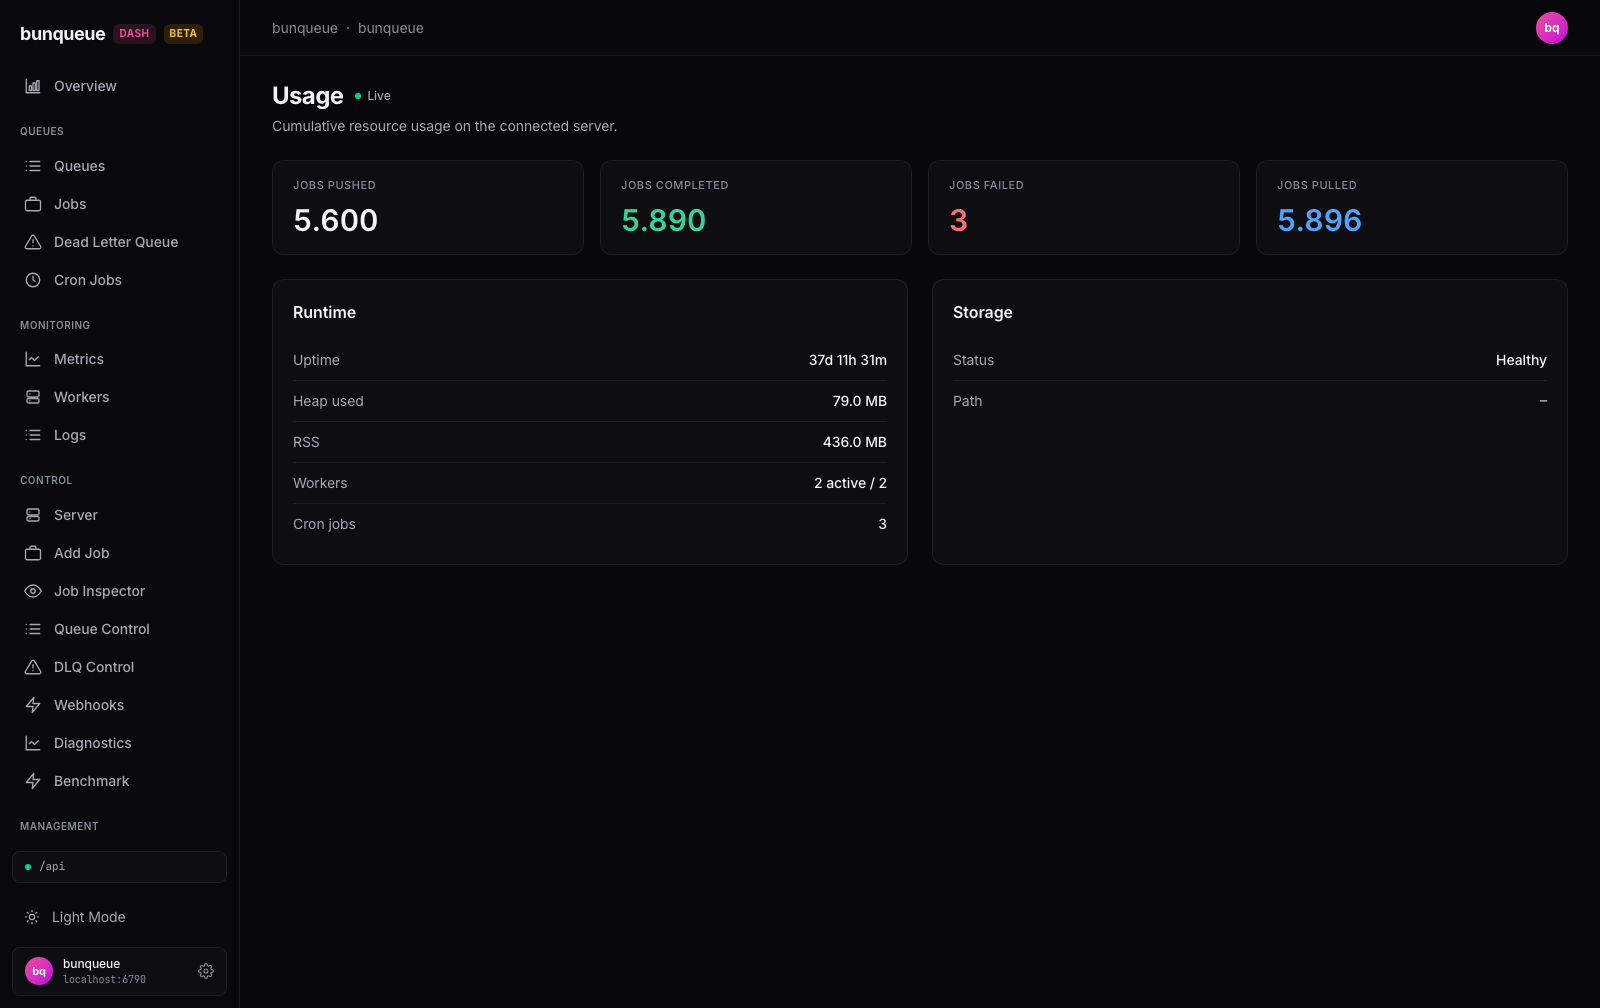Open settings gear next to localhost:6790
Viewport: 1600px width, 1008px height.
(x=206, y=971)
